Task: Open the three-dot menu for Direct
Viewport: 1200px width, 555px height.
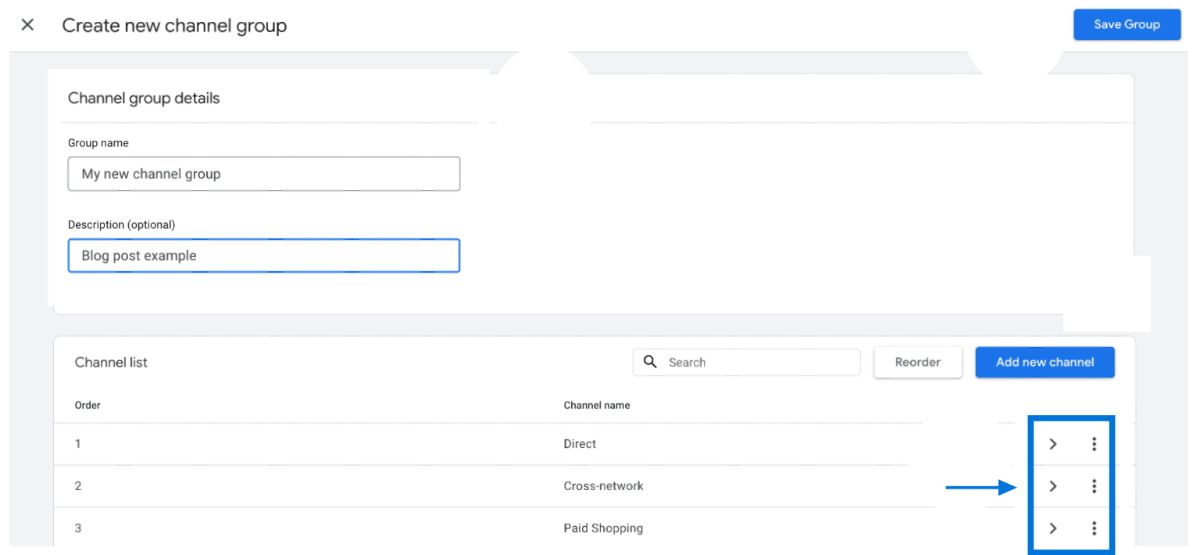Action: pos(1094,445)
